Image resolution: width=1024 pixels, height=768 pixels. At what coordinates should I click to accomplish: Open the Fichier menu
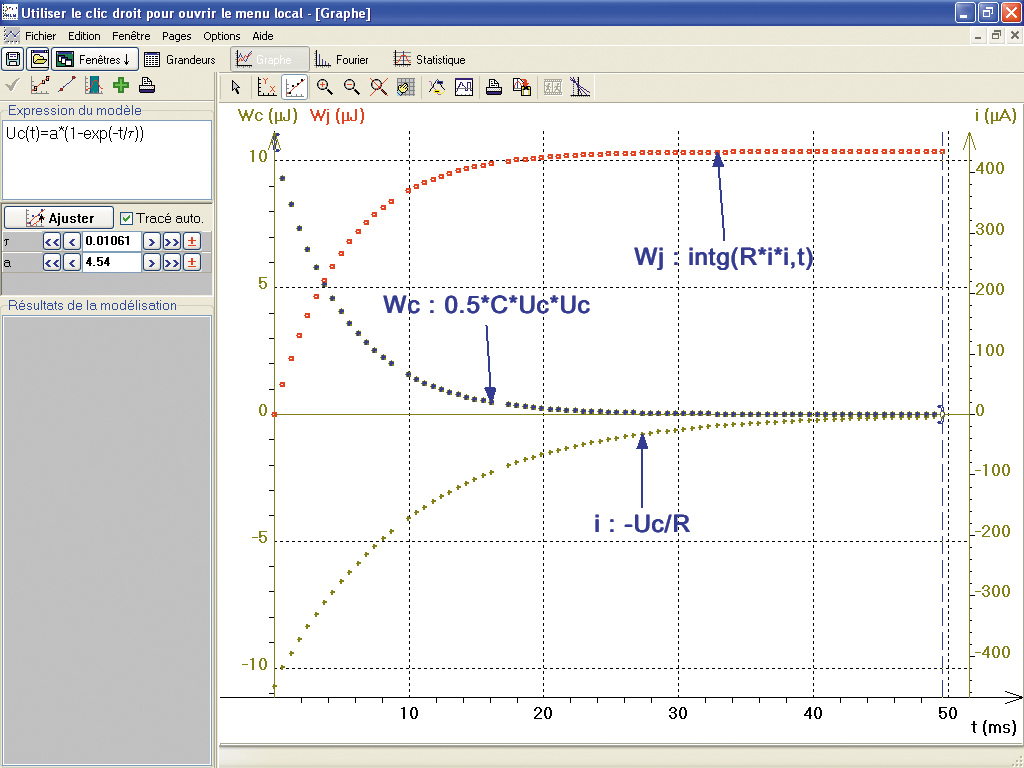(x=40, y=36)
